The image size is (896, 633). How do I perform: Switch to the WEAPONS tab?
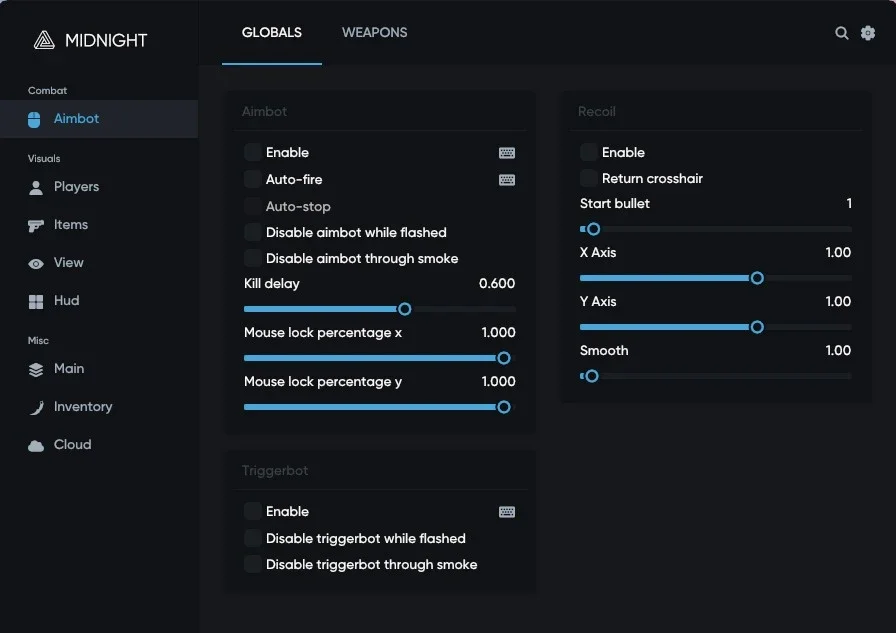(x=374, y=33)
